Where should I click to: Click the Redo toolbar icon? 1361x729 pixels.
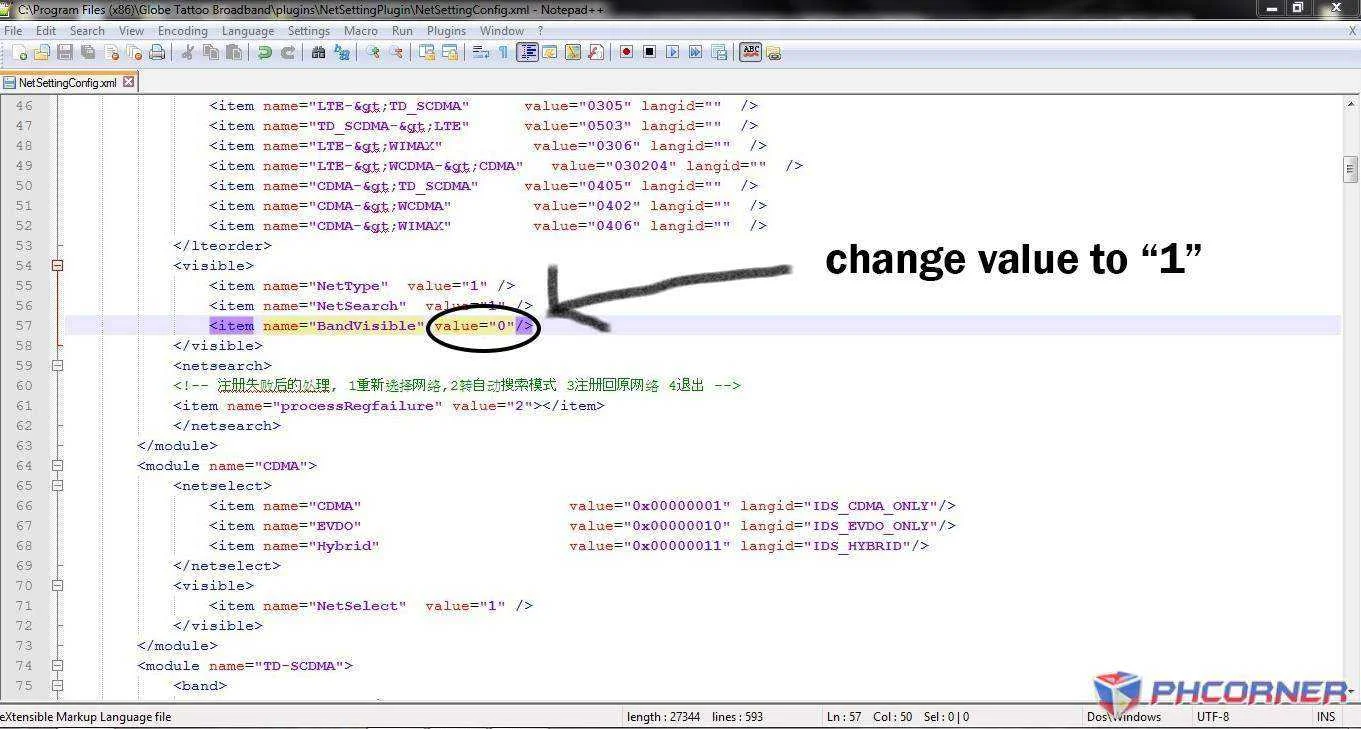coord(287,52)
